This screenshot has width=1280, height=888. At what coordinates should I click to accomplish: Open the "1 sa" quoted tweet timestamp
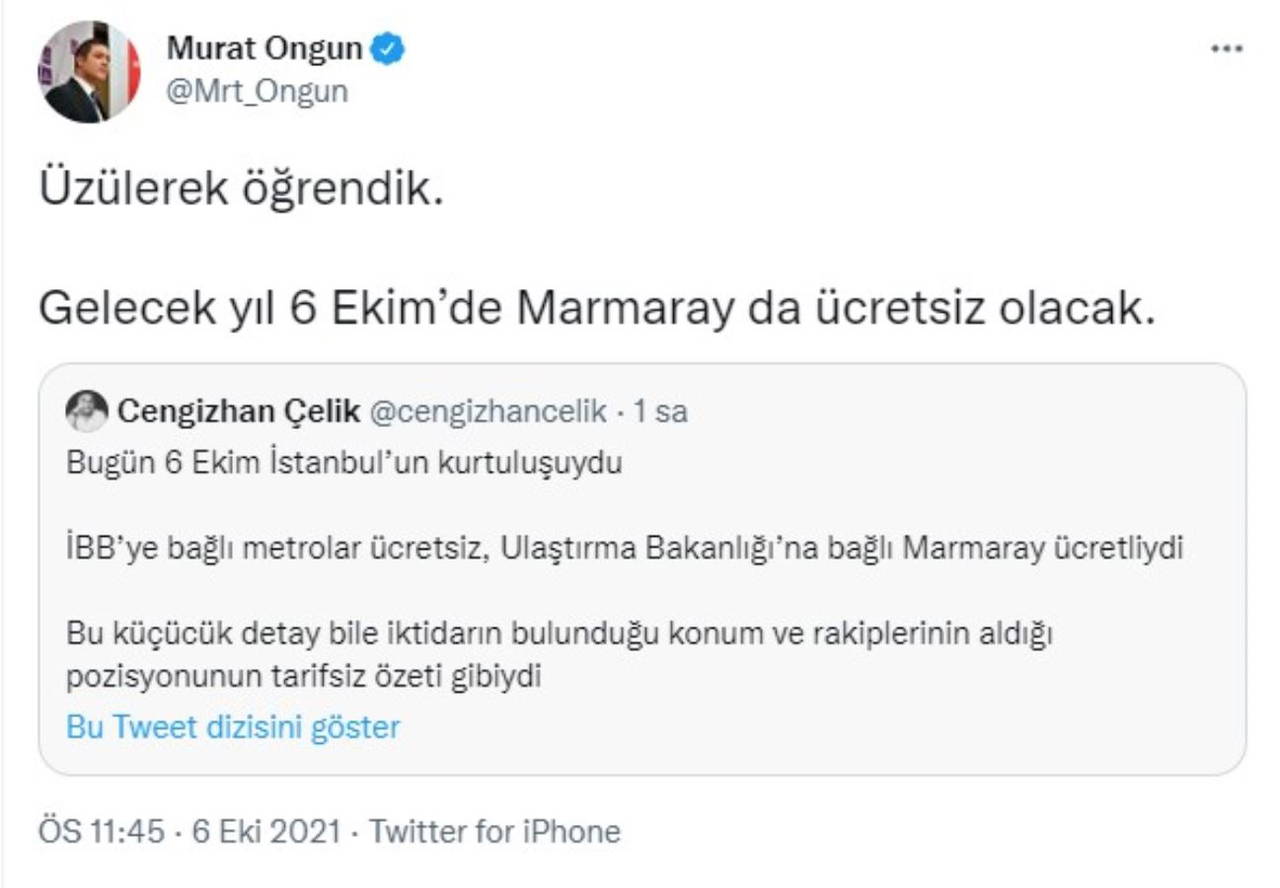[x=663, y=412]
